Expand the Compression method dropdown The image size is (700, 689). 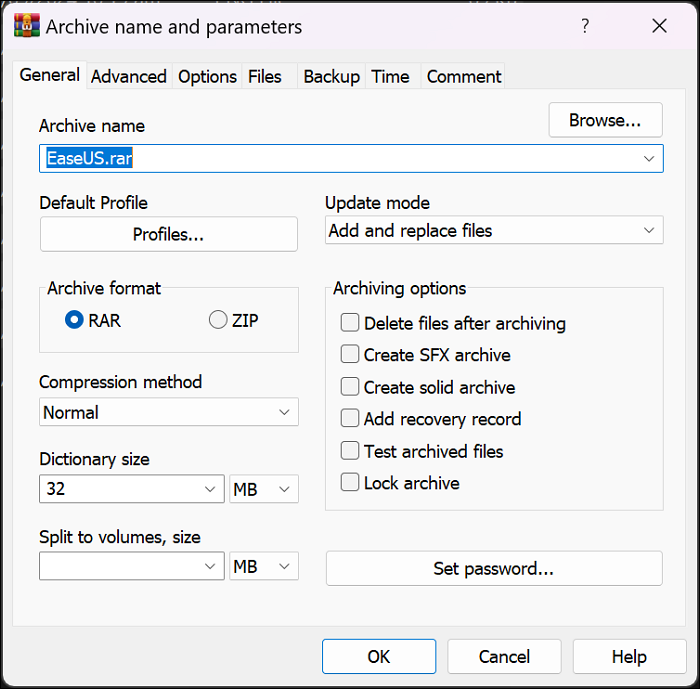click(x=168, y=412)
